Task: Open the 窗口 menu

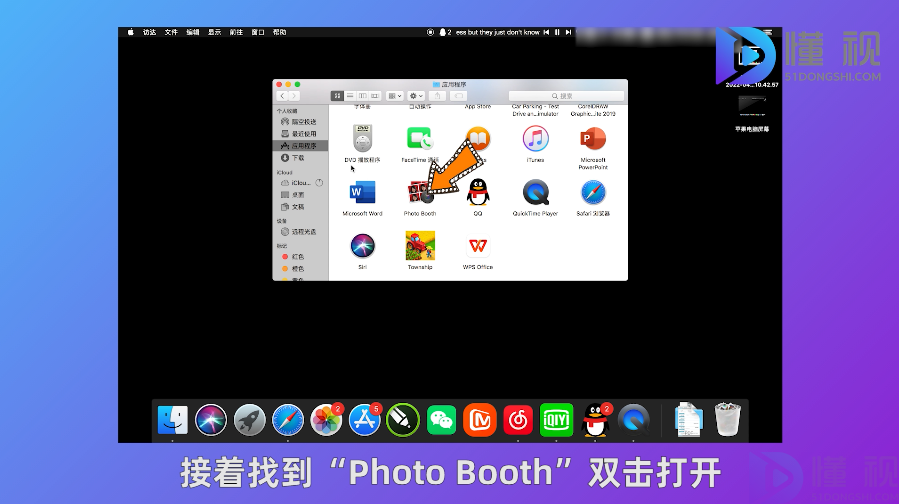Action: 258,32
